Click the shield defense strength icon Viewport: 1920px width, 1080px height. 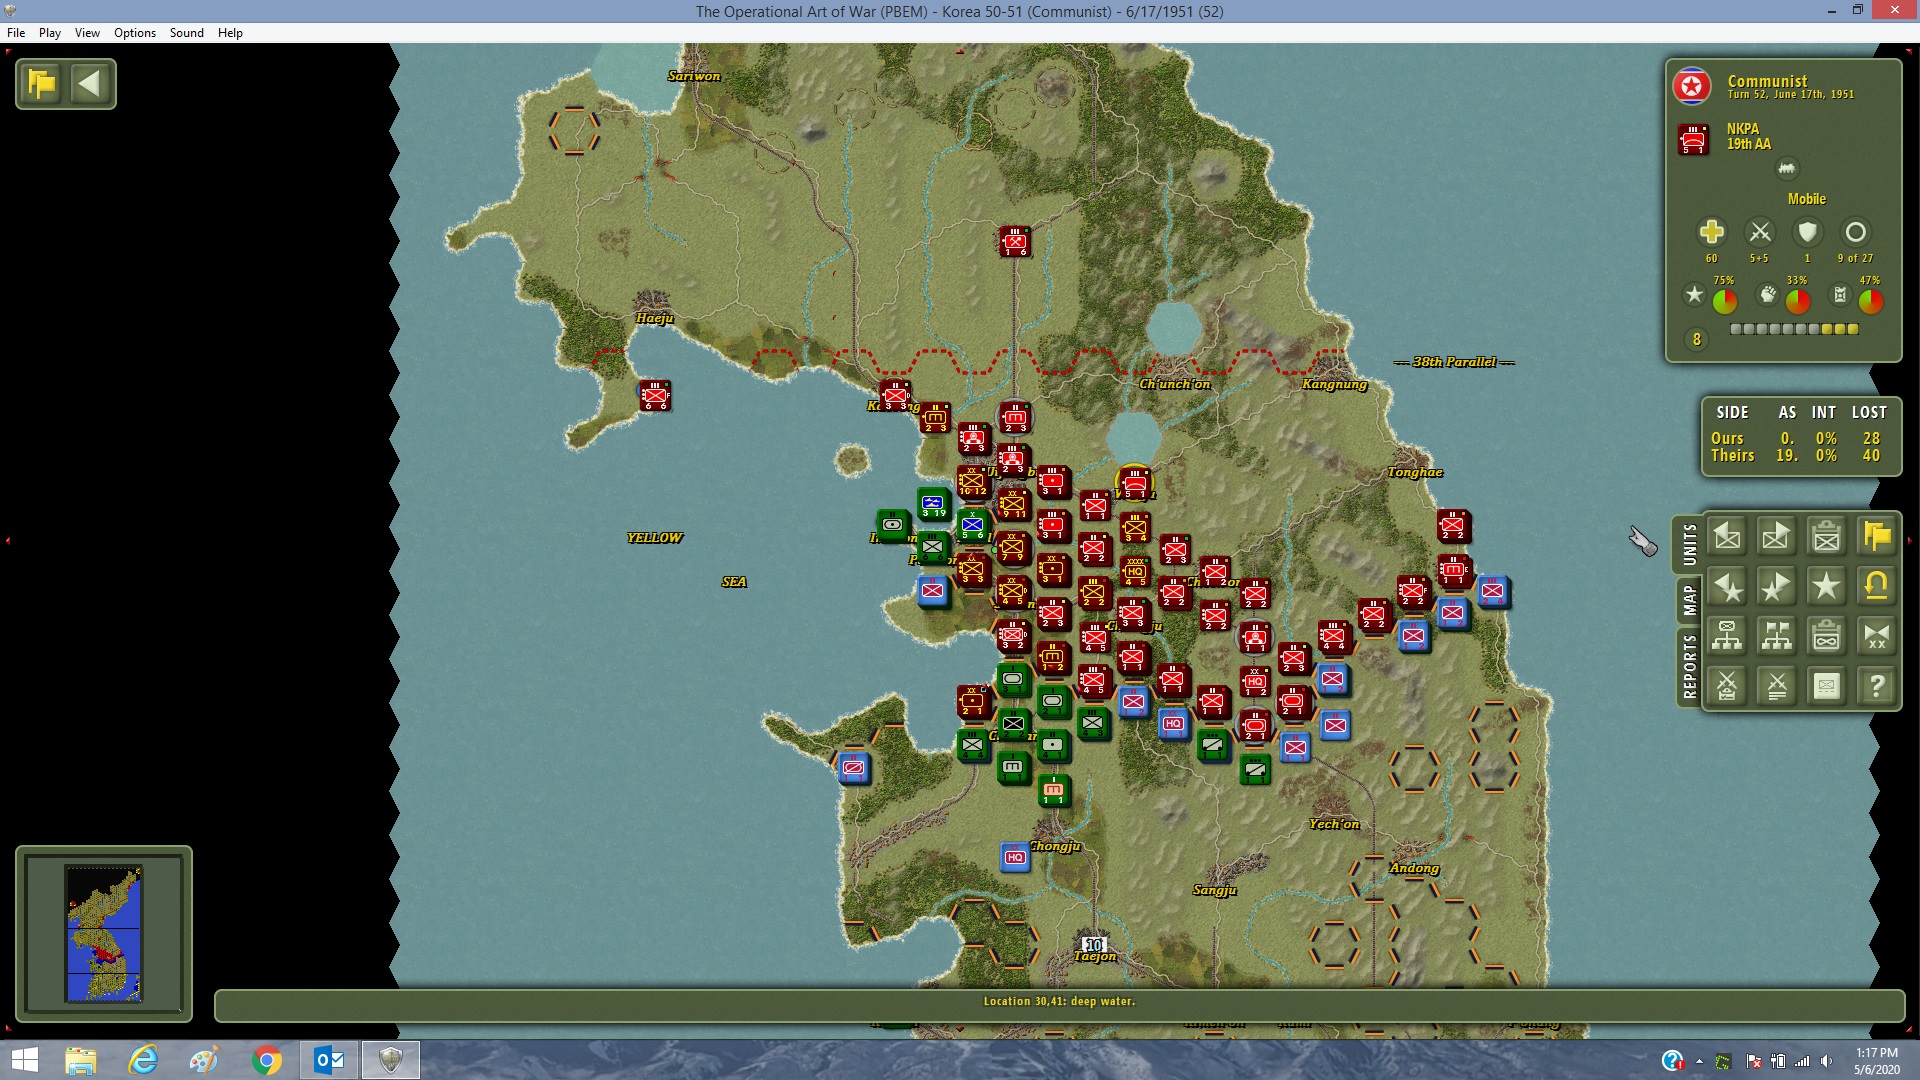click(1807, 233)
